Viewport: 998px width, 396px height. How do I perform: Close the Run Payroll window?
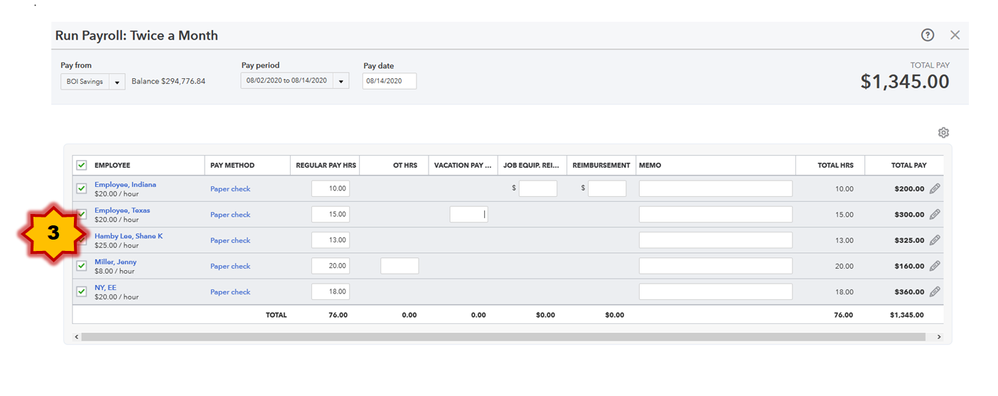click(955, 36)
